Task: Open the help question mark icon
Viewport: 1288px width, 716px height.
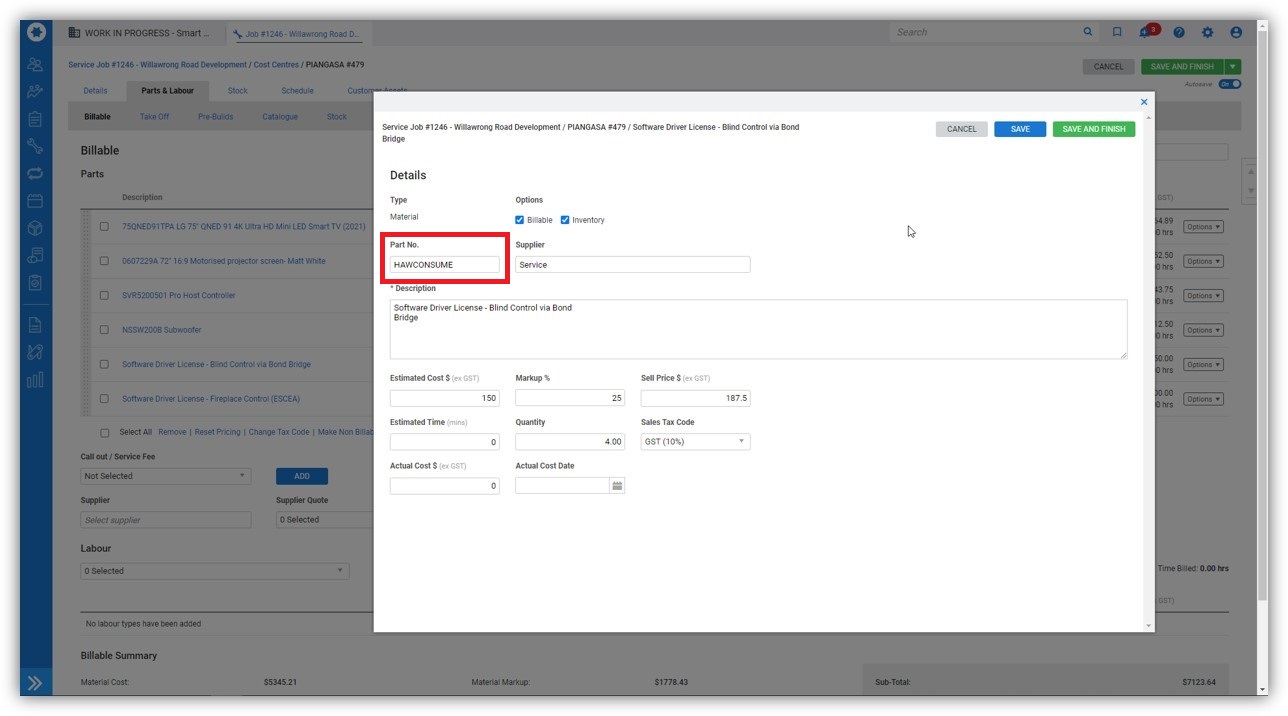Action: pyautogui.click(x=1179, y=32)
